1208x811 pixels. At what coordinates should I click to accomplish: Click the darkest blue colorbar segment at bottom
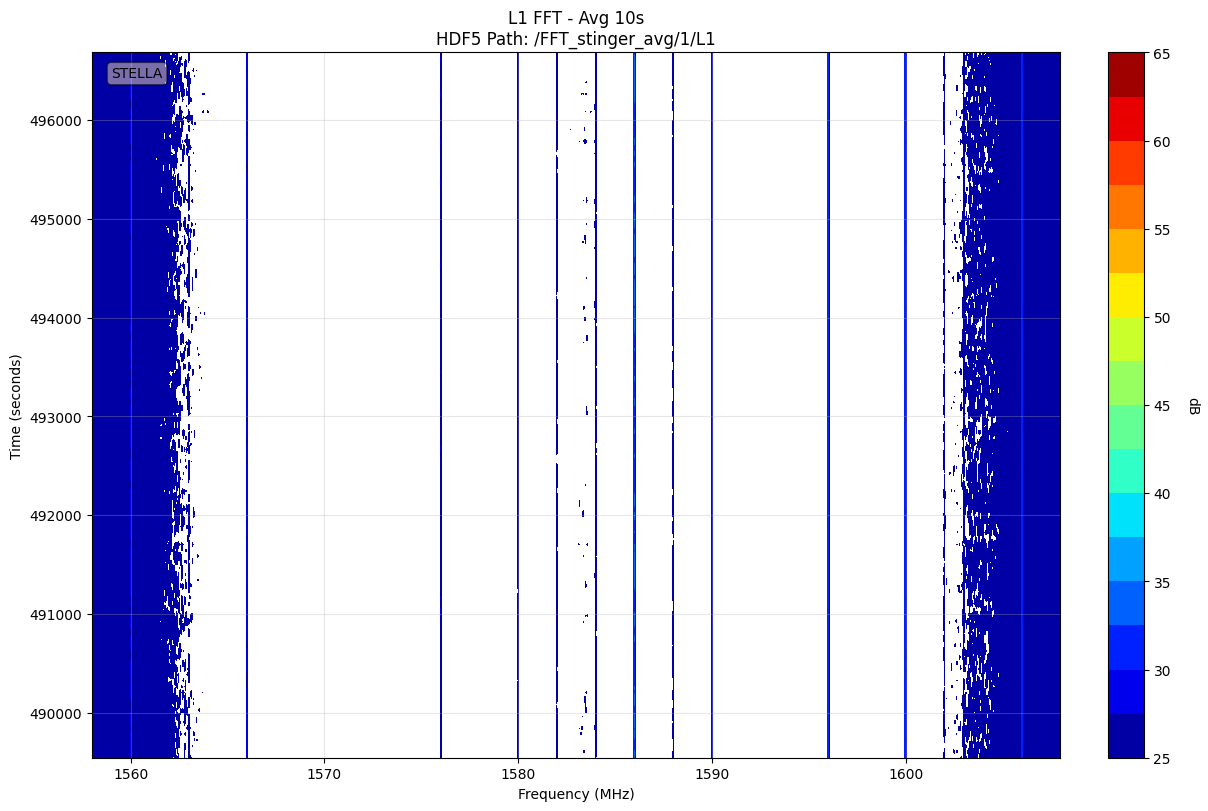1126,736
